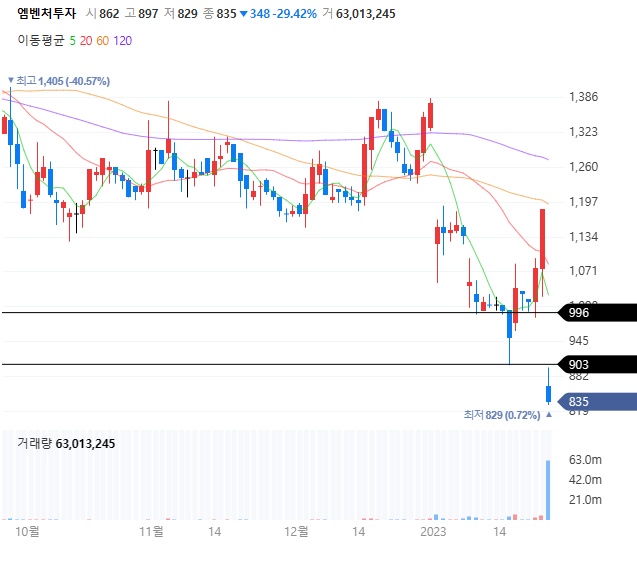Click the change value 348 -29.42%
Image resolution: width=637 pixels, height=561 pixels.
[x=283, y=14]
